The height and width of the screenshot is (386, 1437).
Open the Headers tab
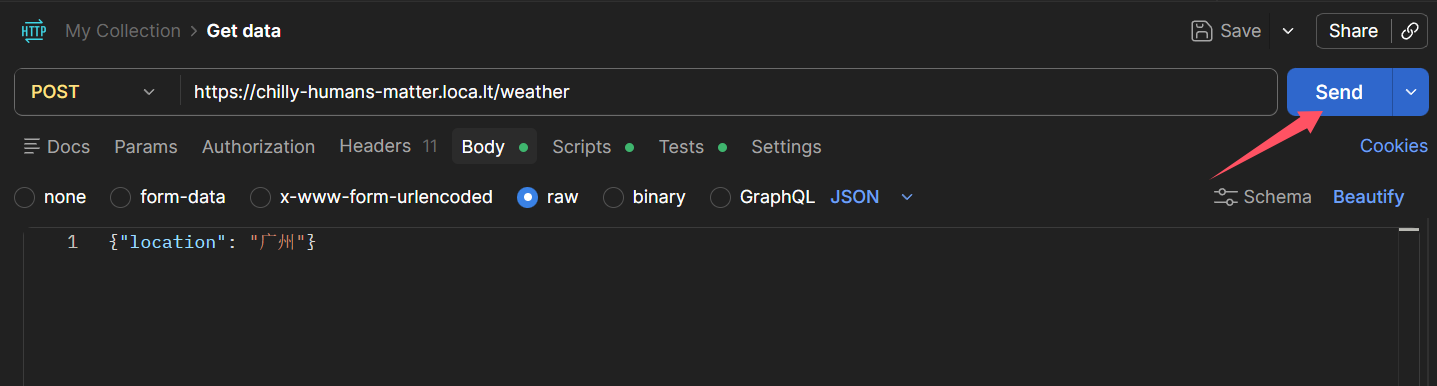coord(388,146)
